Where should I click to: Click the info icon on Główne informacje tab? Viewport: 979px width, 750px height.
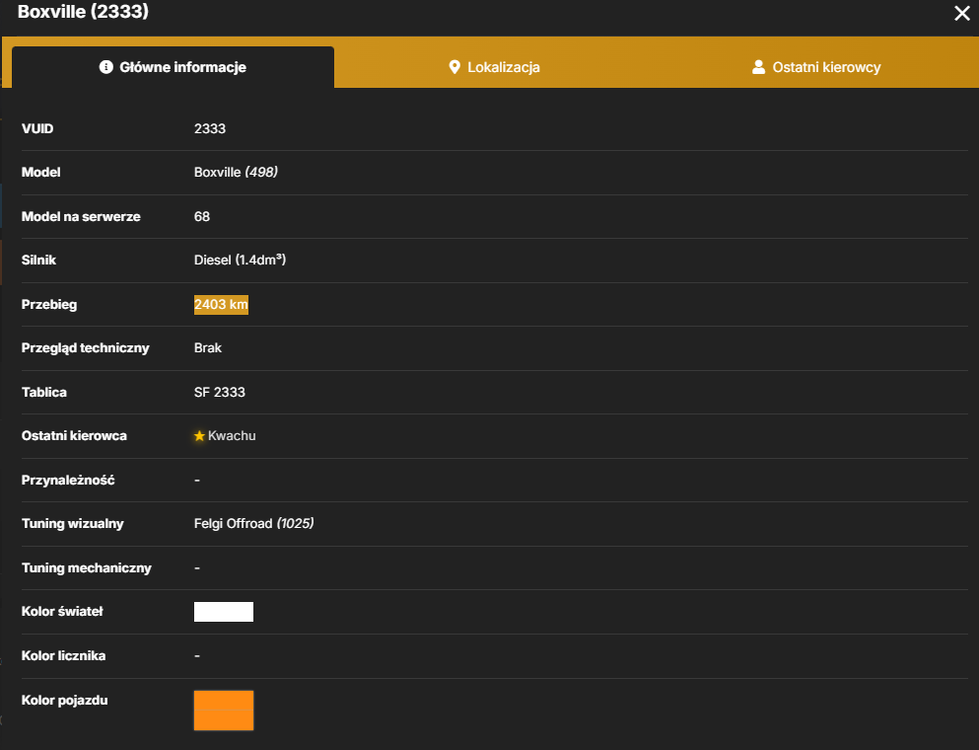(106, 67)
